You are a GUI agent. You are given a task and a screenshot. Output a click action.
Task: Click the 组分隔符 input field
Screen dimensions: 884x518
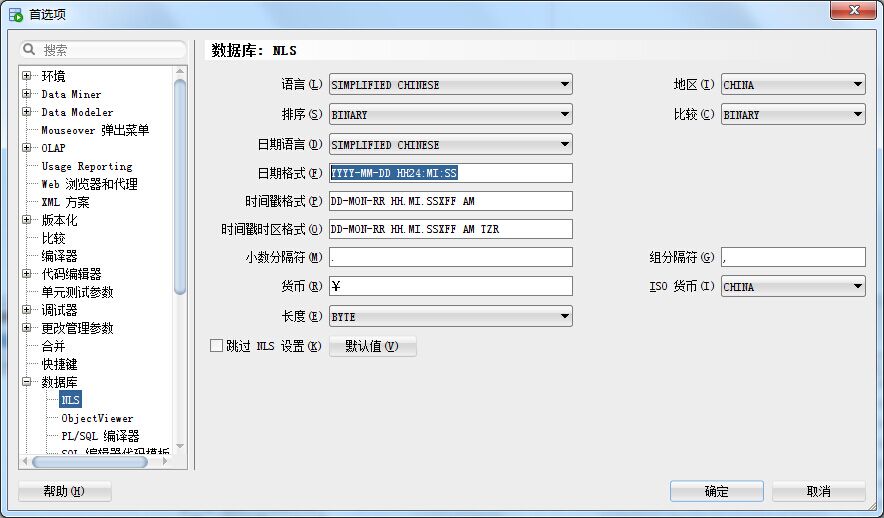point(793,257)
